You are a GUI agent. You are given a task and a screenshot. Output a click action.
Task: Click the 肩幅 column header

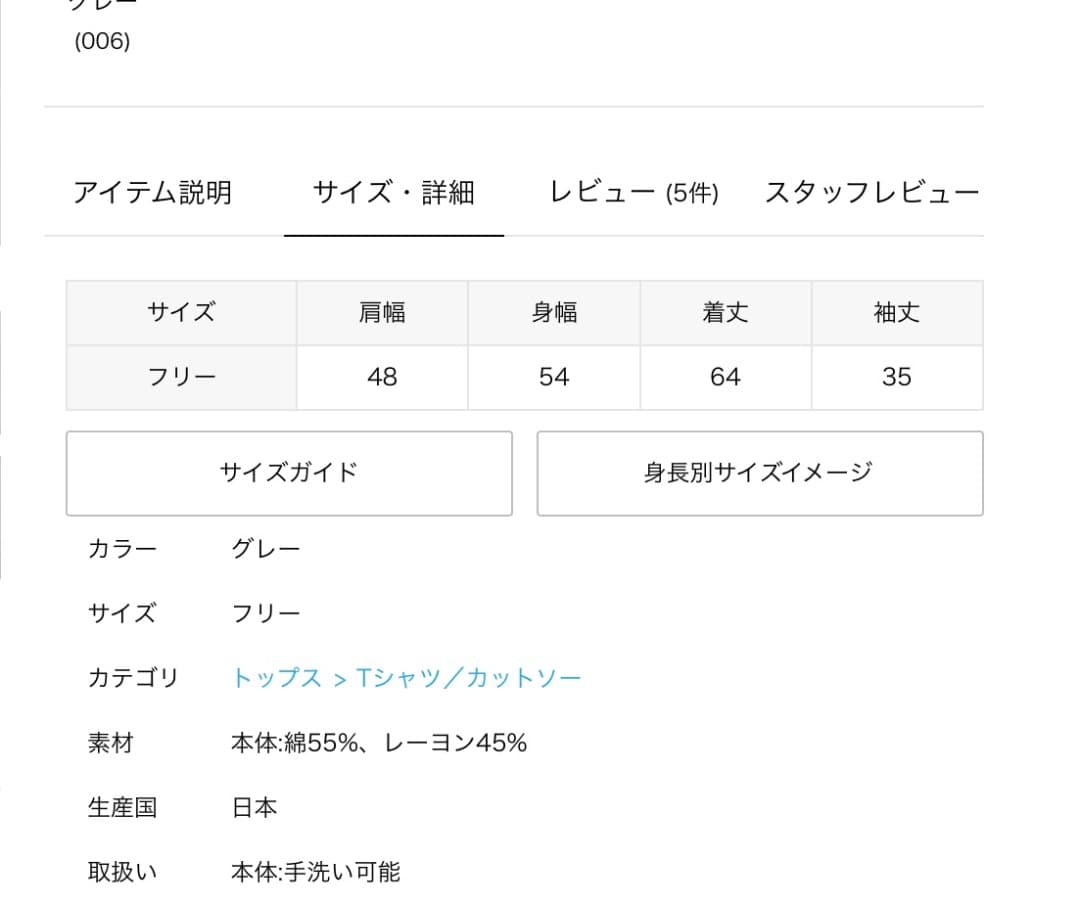pyautogui.click(x=382, y=313)
